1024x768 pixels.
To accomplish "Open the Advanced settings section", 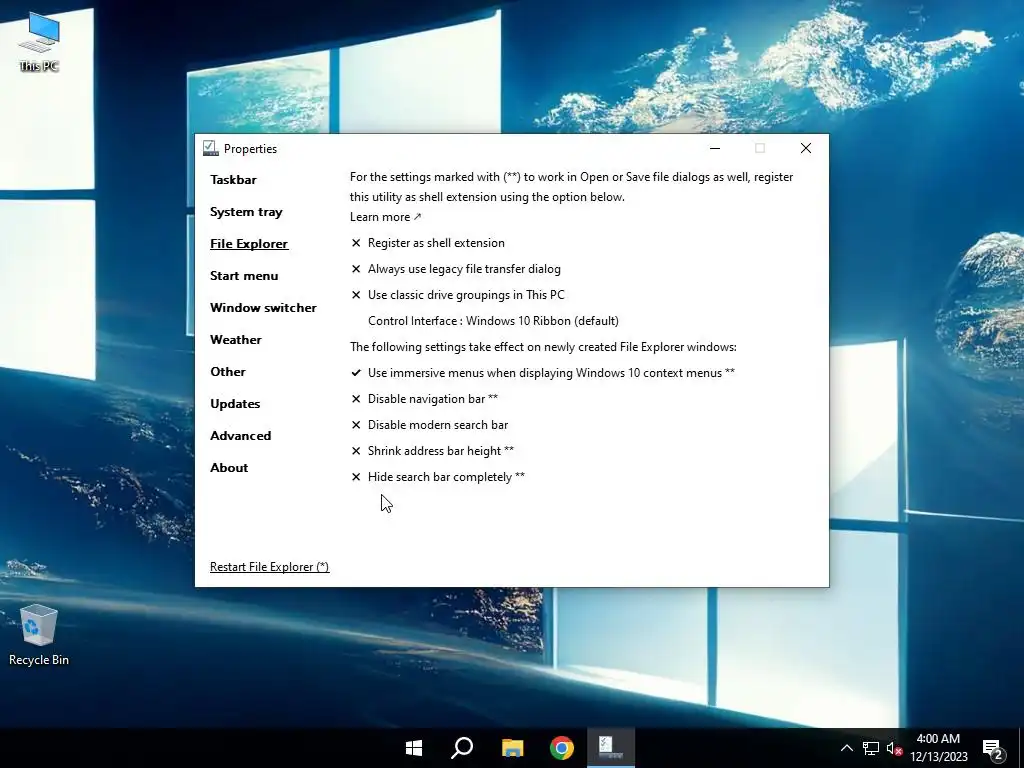I will 240,436.
